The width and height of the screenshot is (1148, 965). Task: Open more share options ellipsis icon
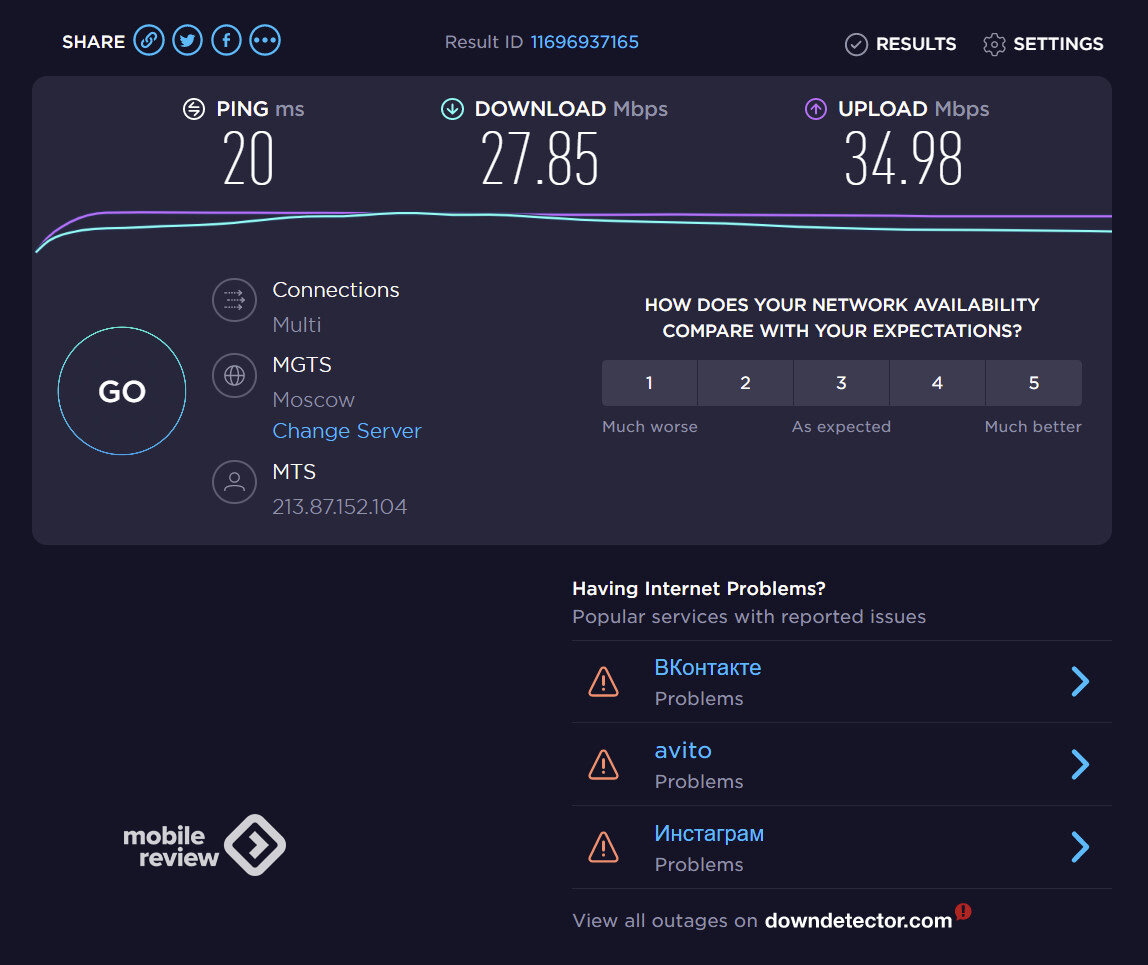pos(265,40)
